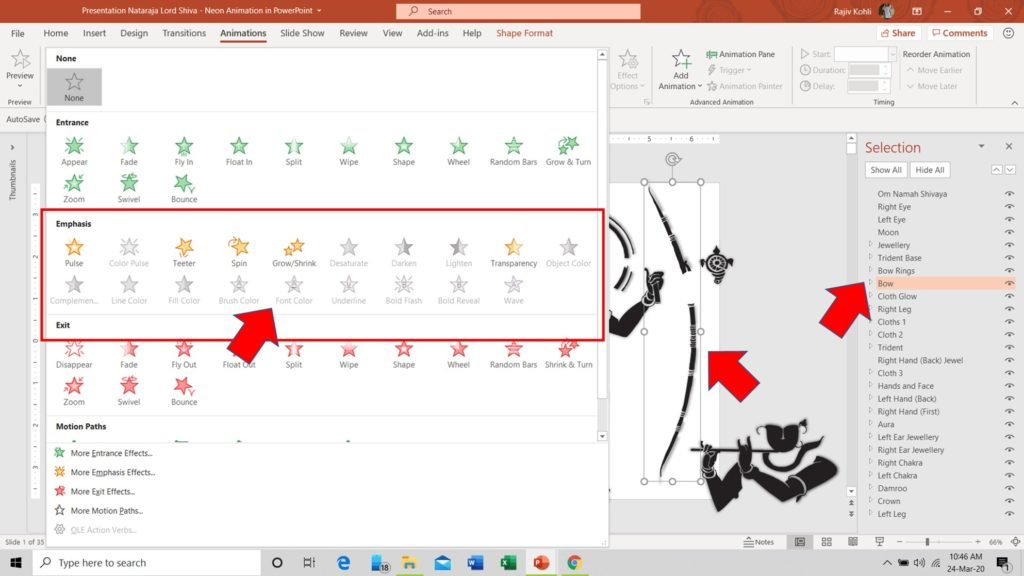Apply the Bounce exit animation
Screen dimensions: 1024x576
(184, 391)
